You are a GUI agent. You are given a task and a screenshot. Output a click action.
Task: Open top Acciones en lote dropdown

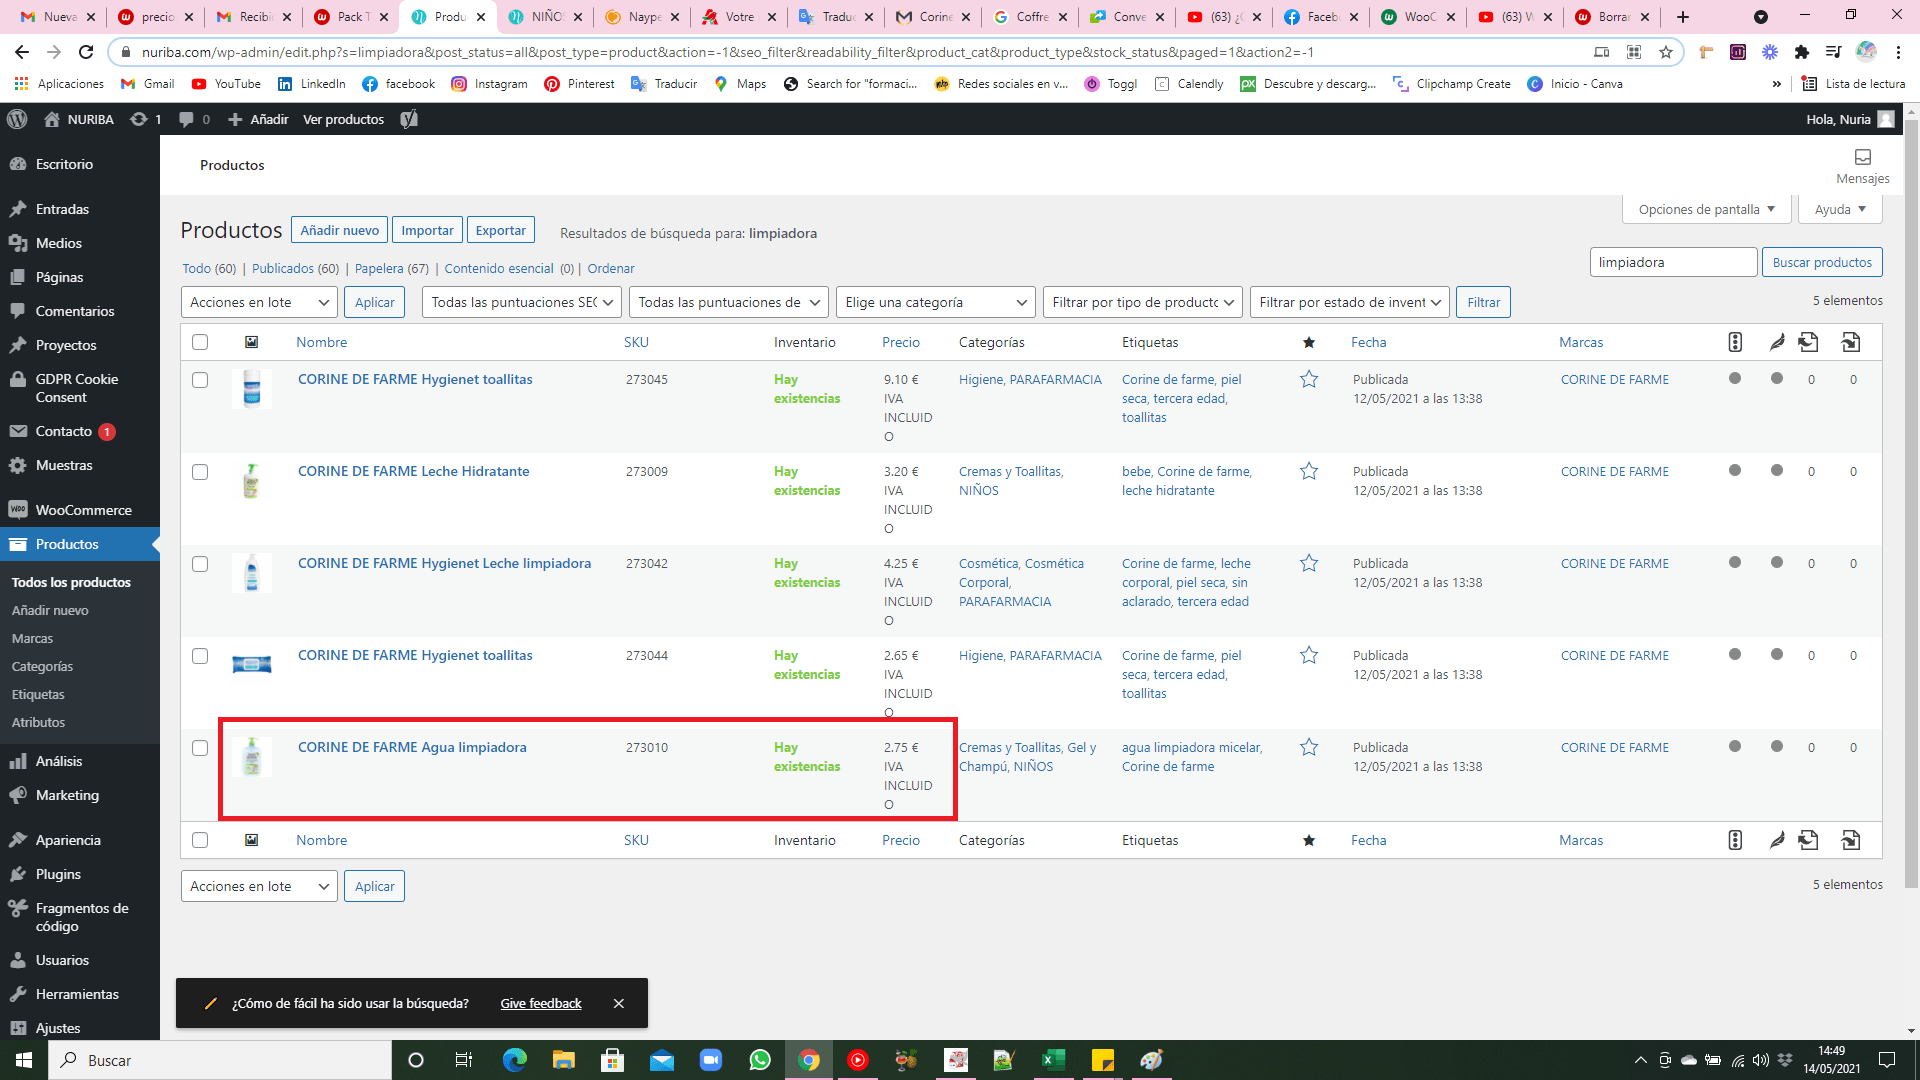[x=259, y=302]
